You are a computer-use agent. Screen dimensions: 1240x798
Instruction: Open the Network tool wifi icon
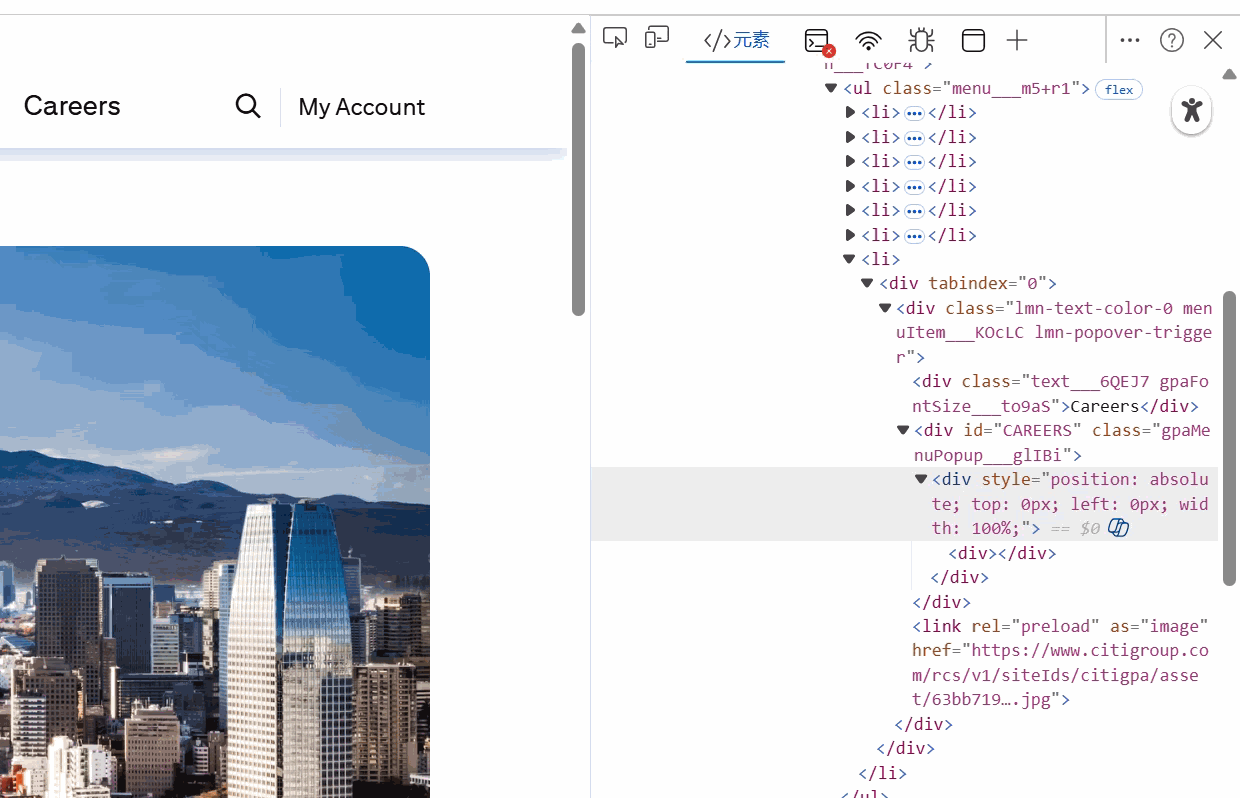[x=868, y=41]
